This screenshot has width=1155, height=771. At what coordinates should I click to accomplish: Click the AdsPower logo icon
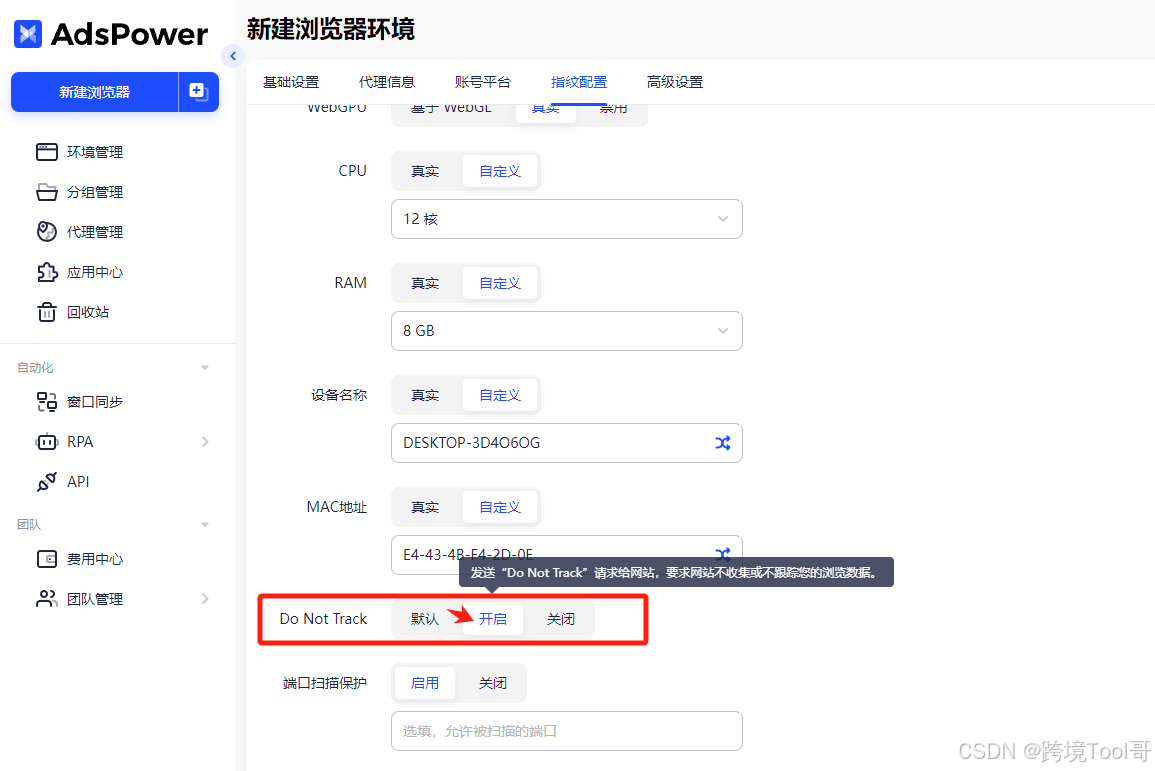point(28,34)
